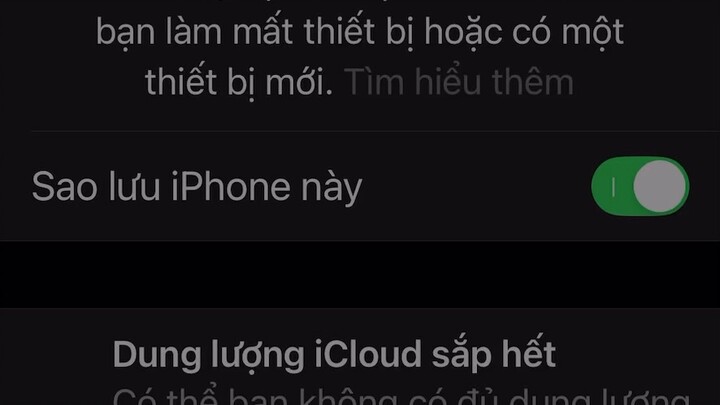The width and height of the screenshot is (720, 405).
Task: Tap the word thêm in the gray link
Action: pyautogui.click(x=533, y=82)
